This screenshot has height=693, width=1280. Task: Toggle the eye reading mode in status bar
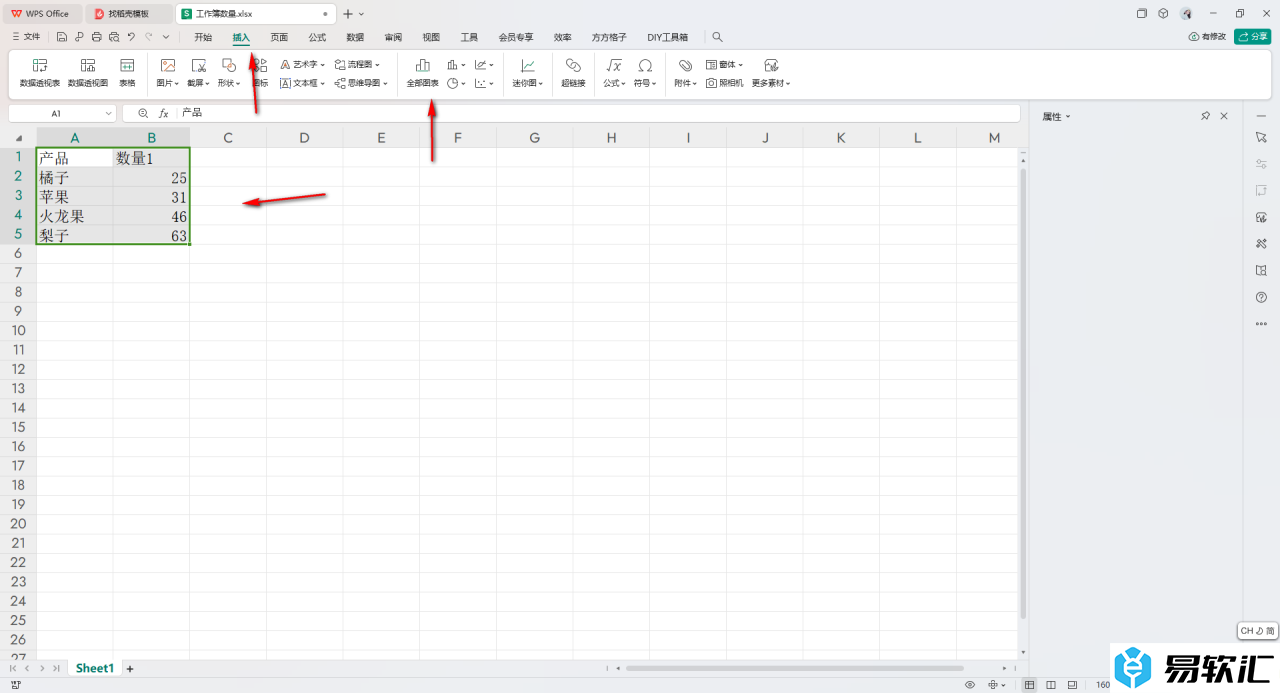[x=970, y=685]
